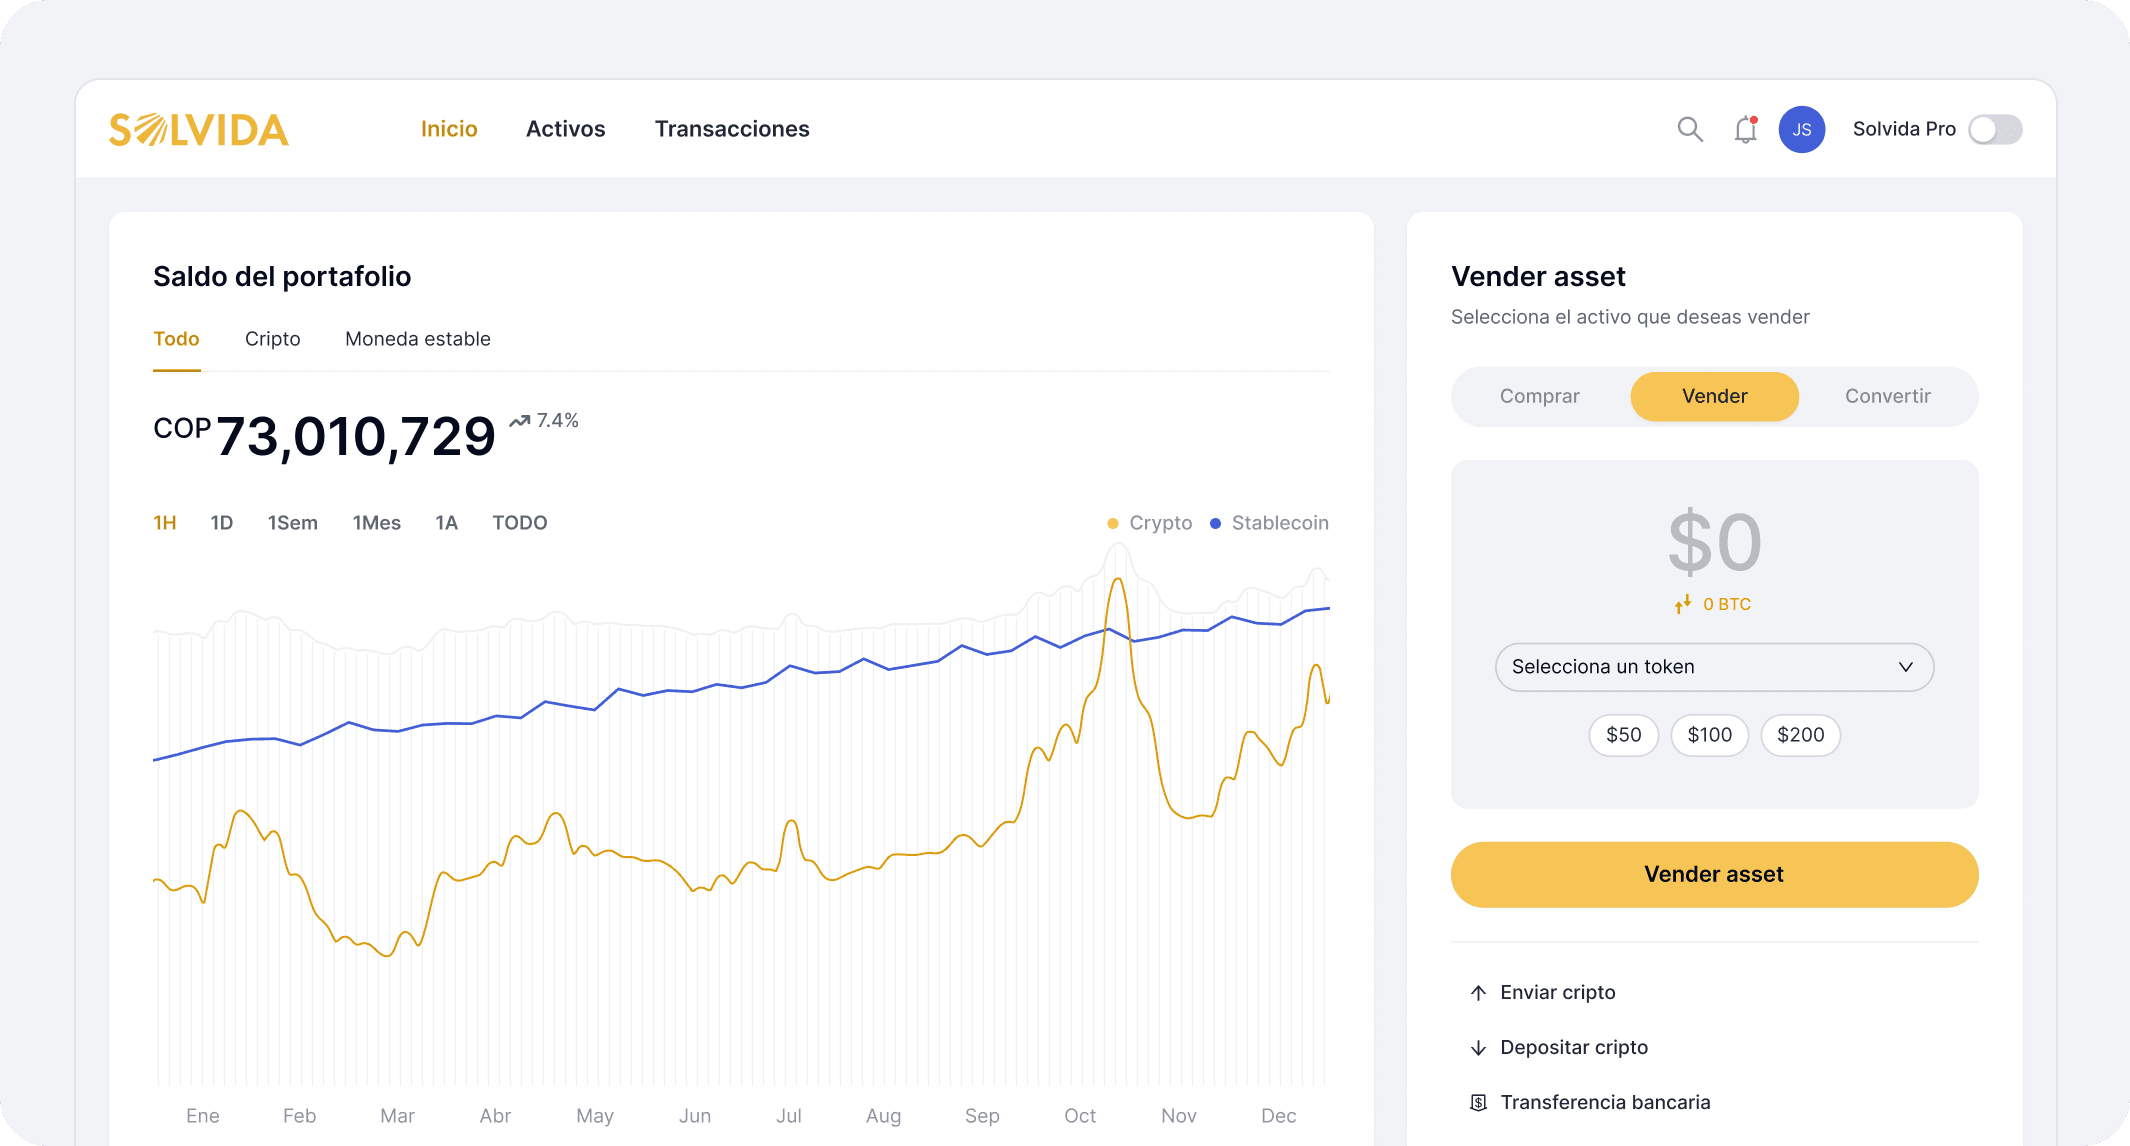Image resolution: width=2130 pixels, height=1146 pixels.
Task: Click the search icon in the top bar
Action: click(x=1689, y=129)
